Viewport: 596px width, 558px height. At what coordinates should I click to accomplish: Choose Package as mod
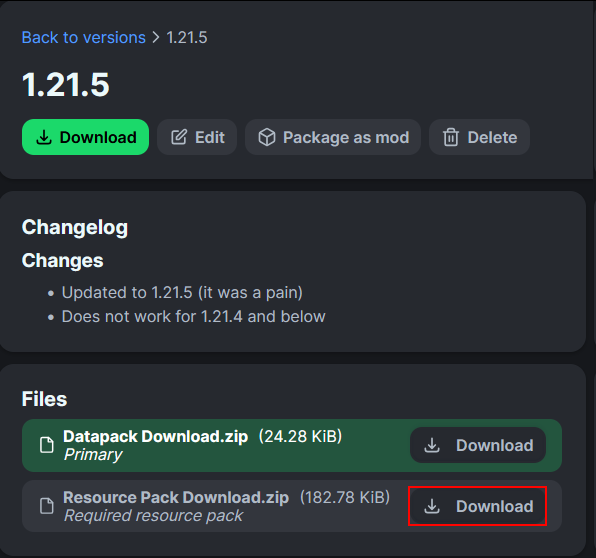(x=333, y=137)
